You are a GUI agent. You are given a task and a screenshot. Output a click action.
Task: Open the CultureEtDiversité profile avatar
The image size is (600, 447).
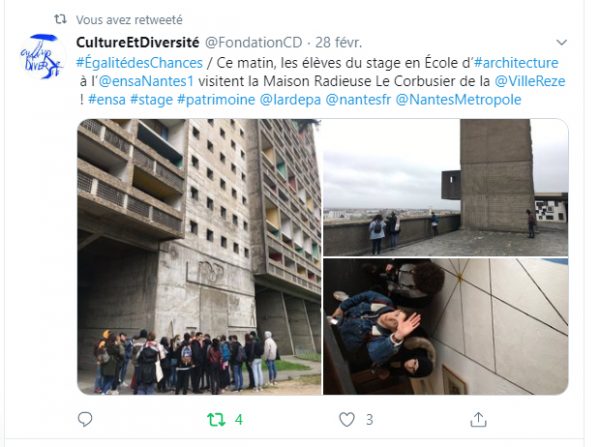click(41, 56)
